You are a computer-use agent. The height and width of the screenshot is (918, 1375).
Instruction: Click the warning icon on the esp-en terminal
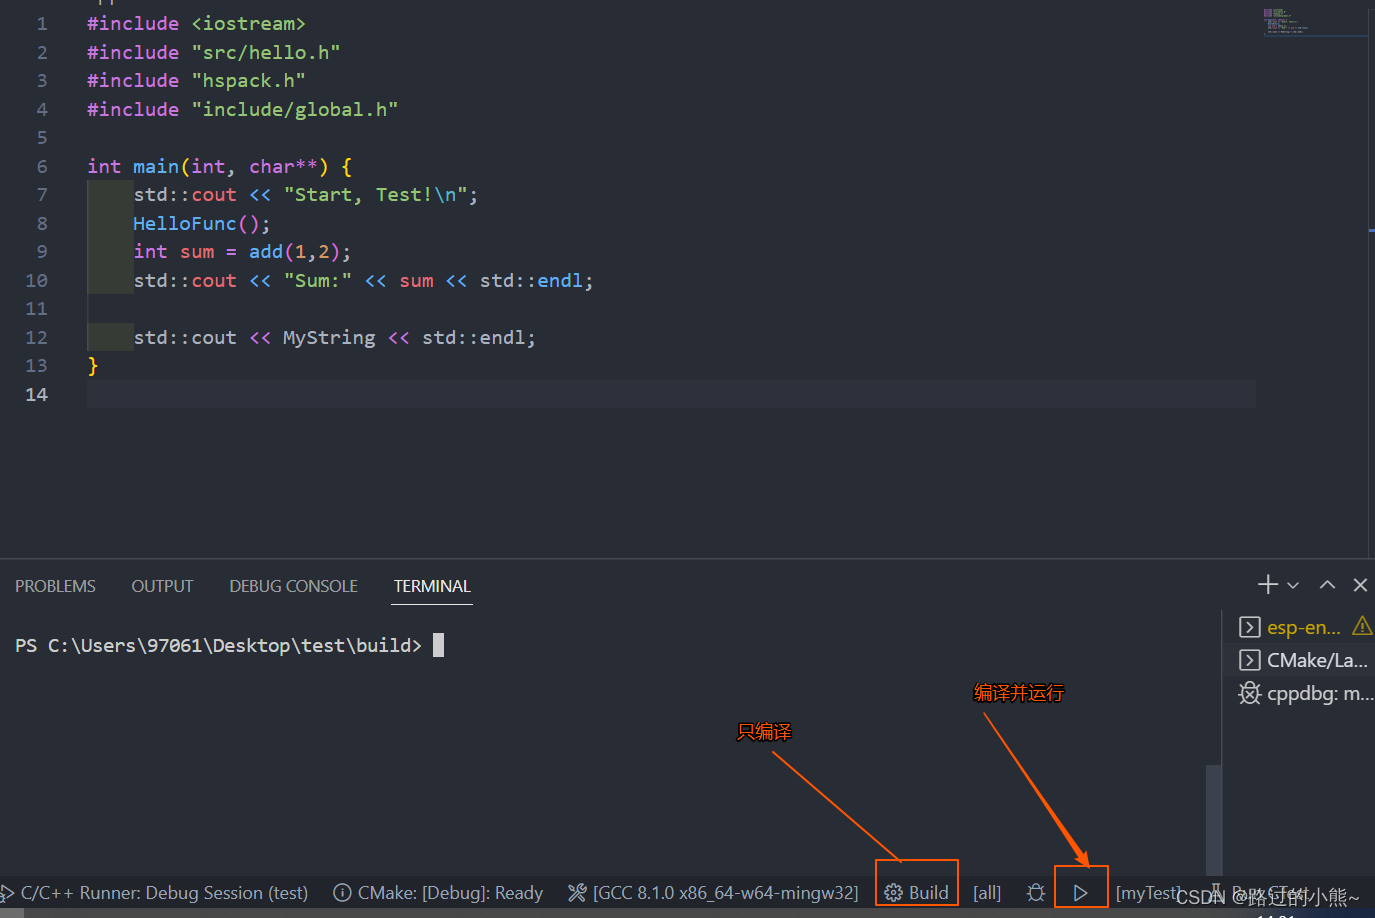1362,626
